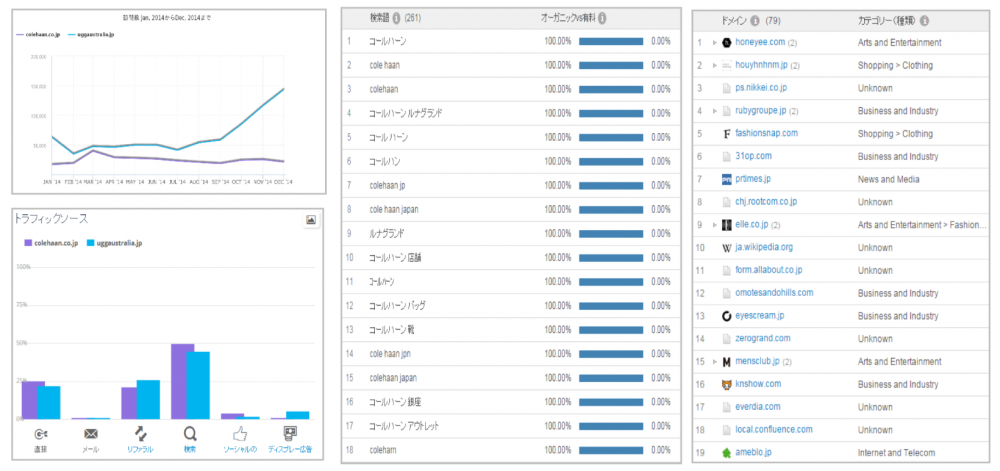Click the info icon next to 検索語 header
The image size is (1000, 471).
pyautogui.click(x=396, y=18)
